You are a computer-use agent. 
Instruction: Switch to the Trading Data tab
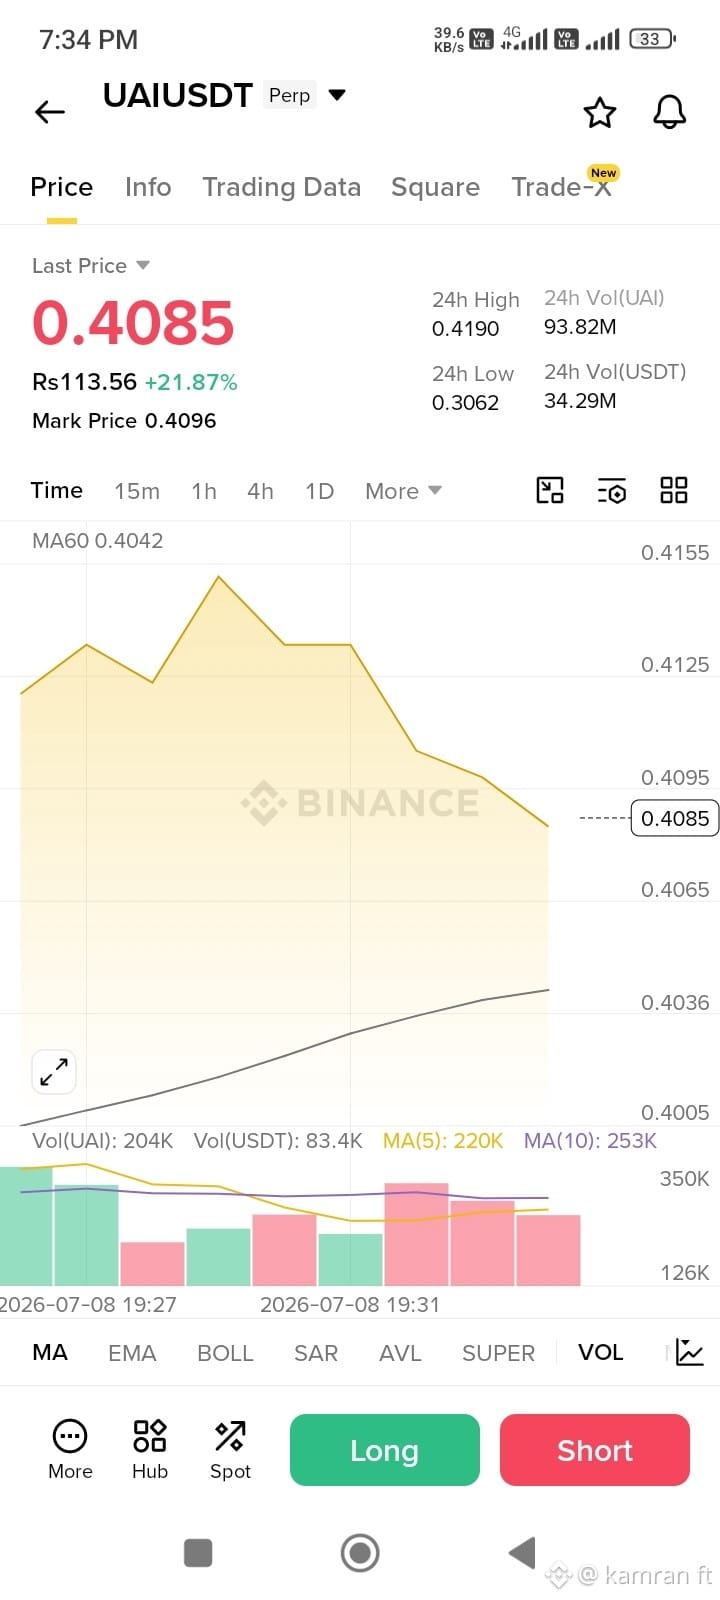tap(281, 187)
